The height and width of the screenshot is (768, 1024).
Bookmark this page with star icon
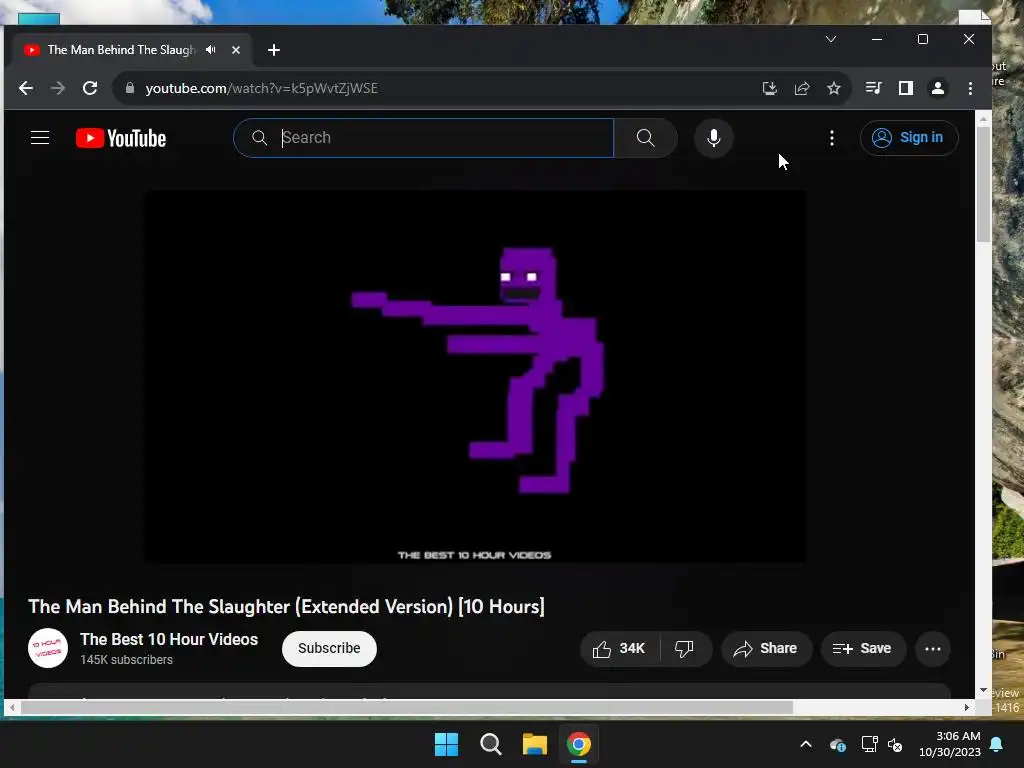[834, 88]
